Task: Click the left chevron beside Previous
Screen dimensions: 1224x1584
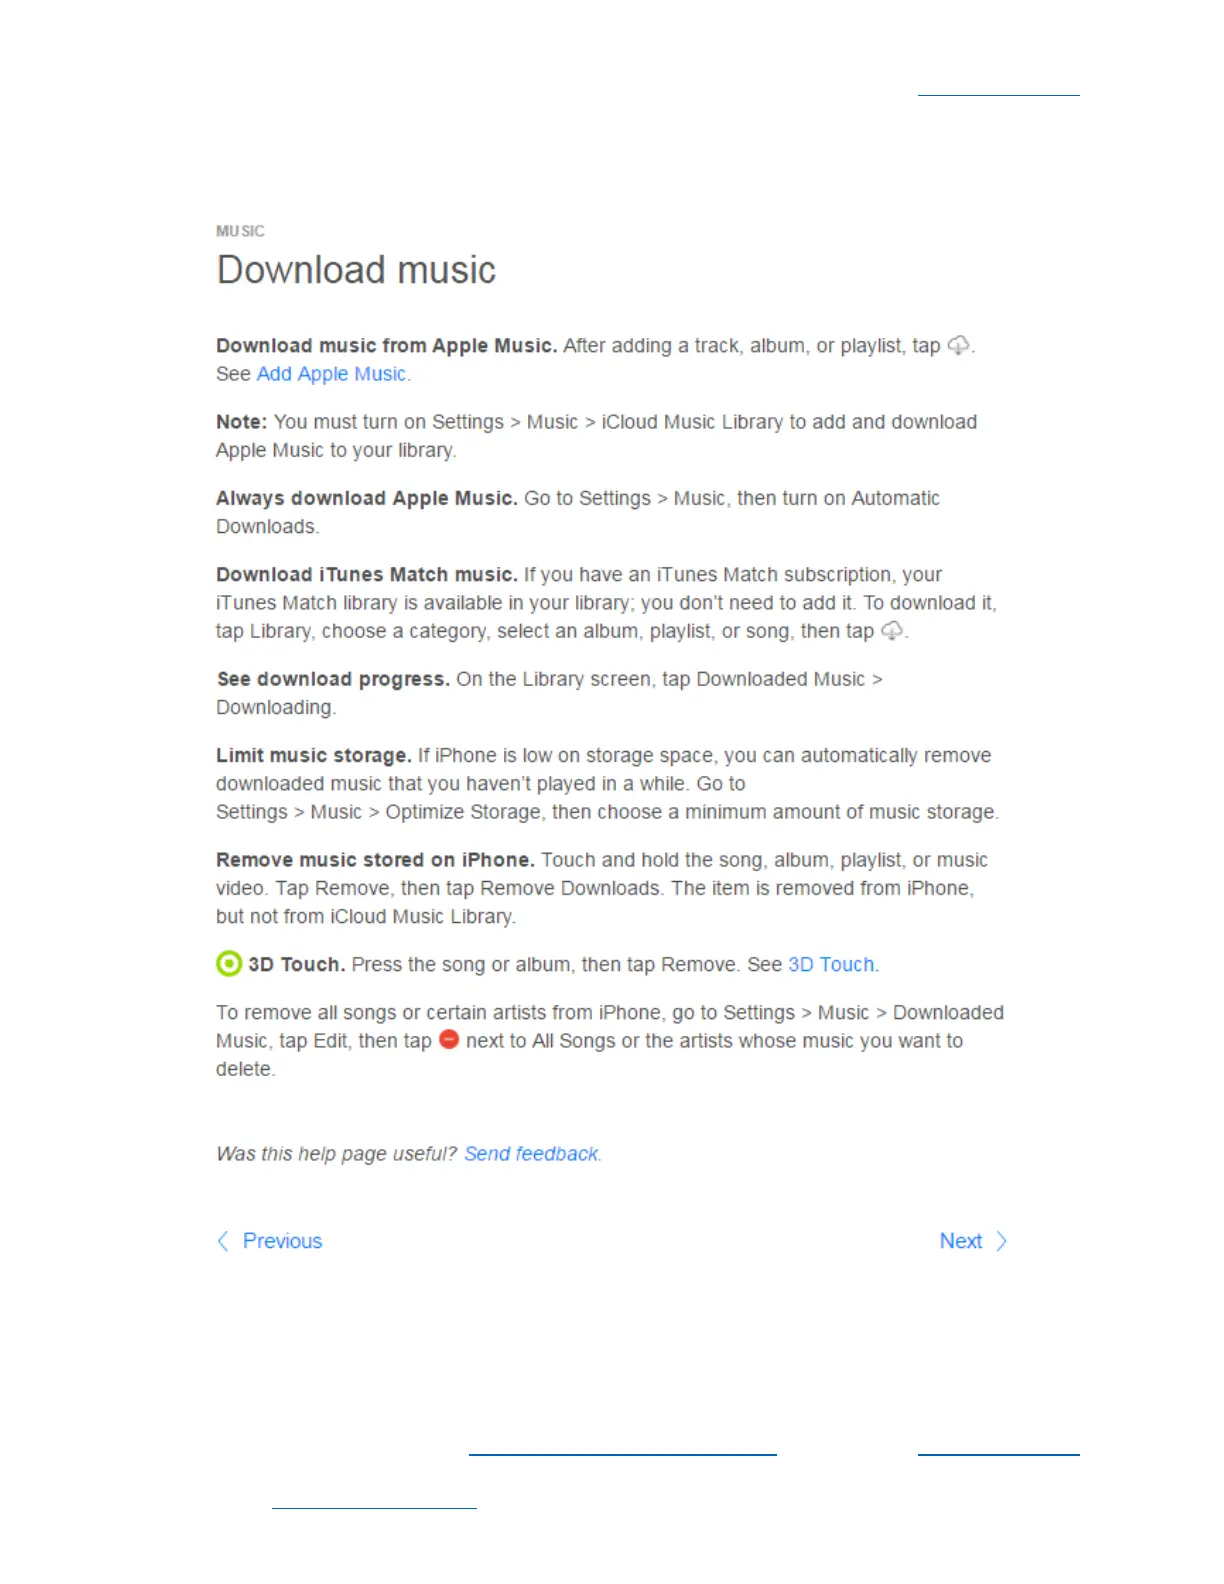Action: pos(223,1241)
